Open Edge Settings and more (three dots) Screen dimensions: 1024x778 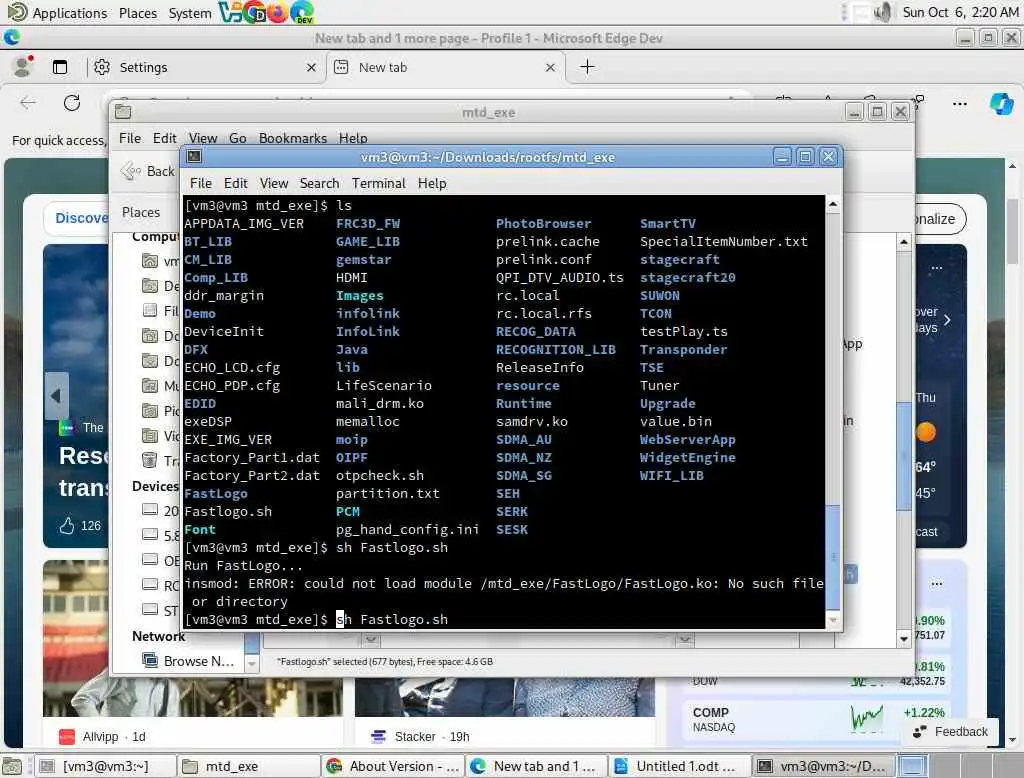pos(959,103)
